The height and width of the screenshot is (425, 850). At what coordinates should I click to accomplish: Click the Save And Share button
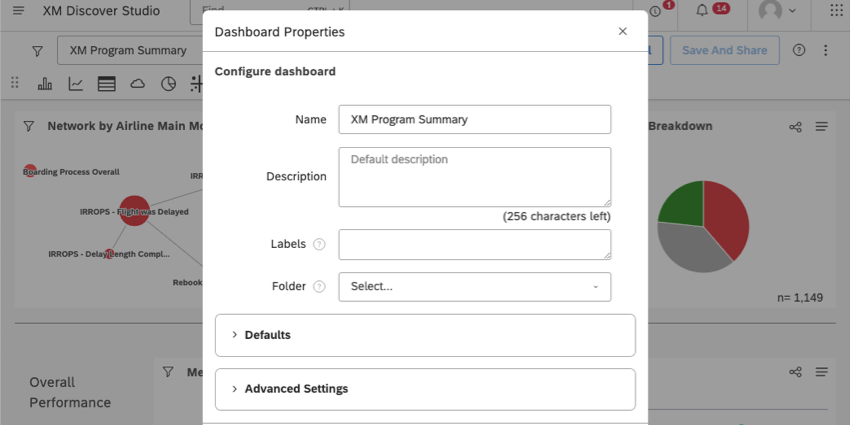click(x=724, y=50)
